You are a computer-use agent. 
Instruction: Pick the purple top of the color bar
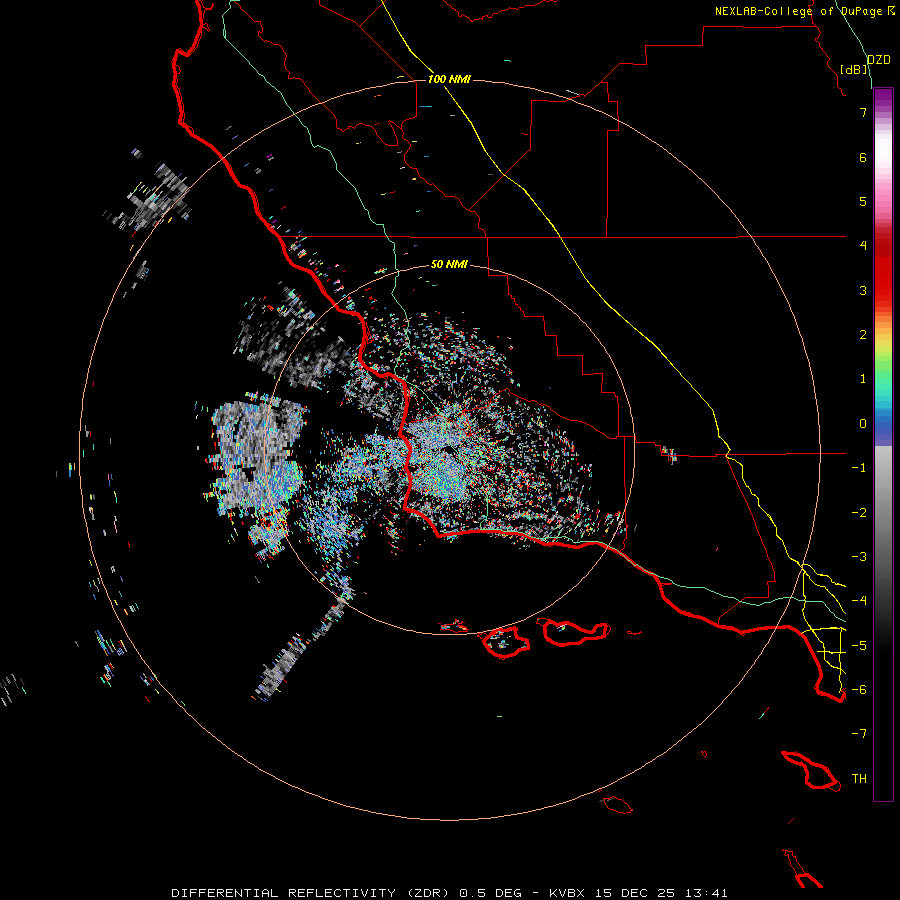(883, 96)
